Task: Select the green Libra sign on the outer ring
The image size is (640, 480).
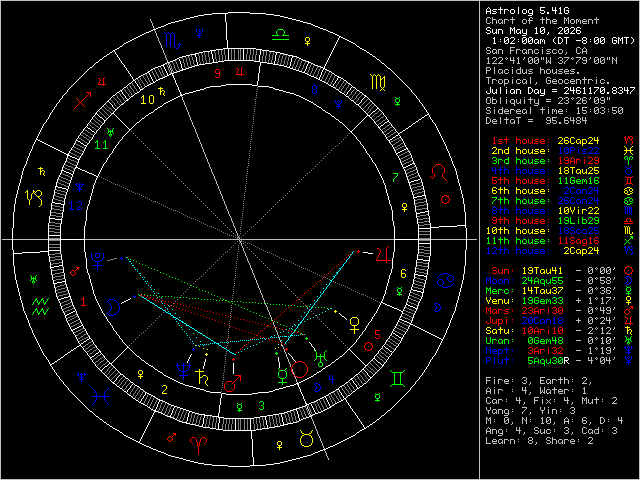Action: (280, 35)
